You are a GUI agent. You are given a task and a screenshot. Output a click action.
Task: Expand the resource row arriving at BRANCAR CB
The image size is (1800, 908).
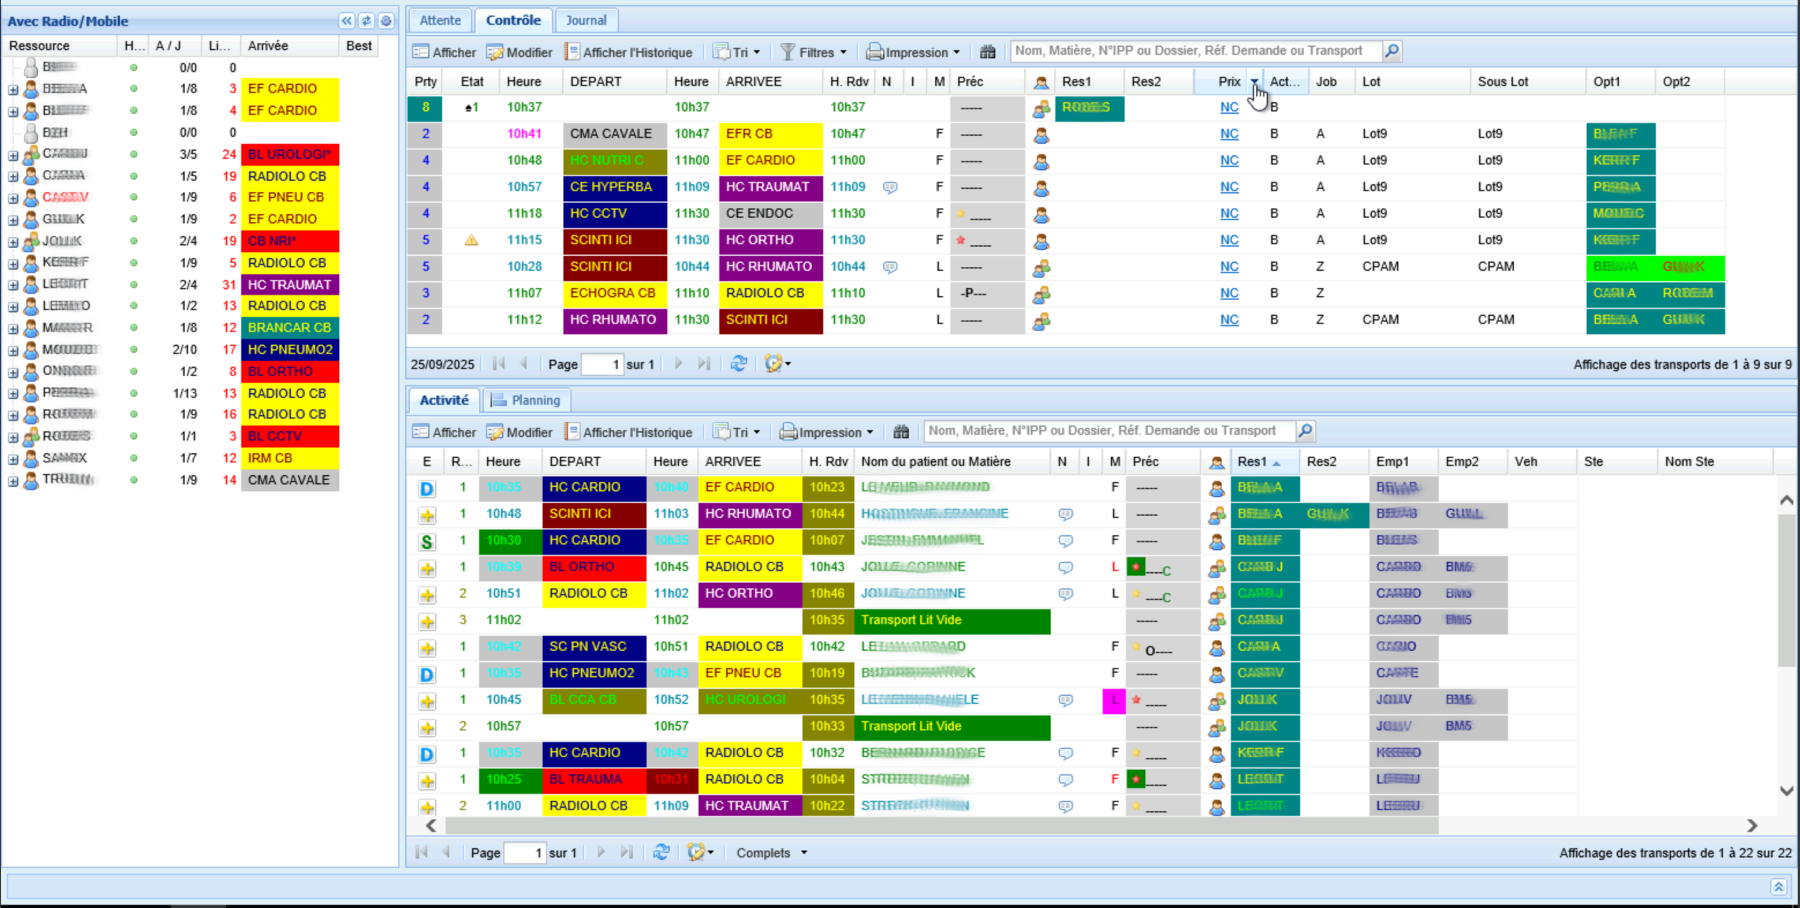(x=13, y=328)
